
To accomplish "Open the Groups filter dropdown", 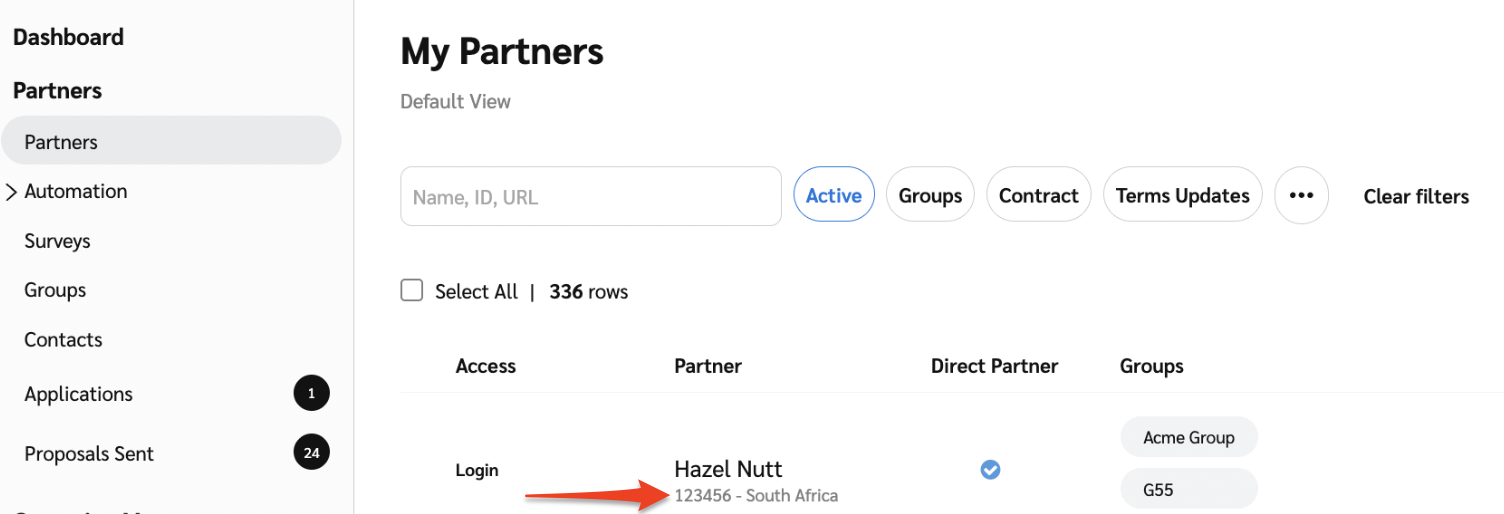I will click(x=930, y=196).
